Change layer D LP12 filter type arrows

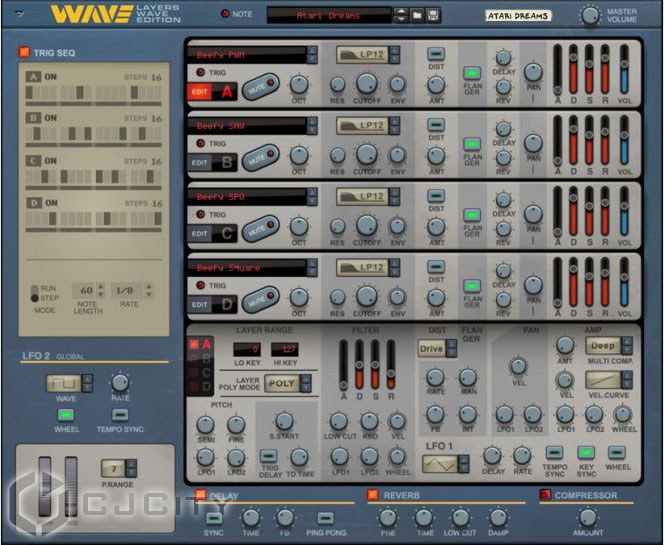(394, 268)
